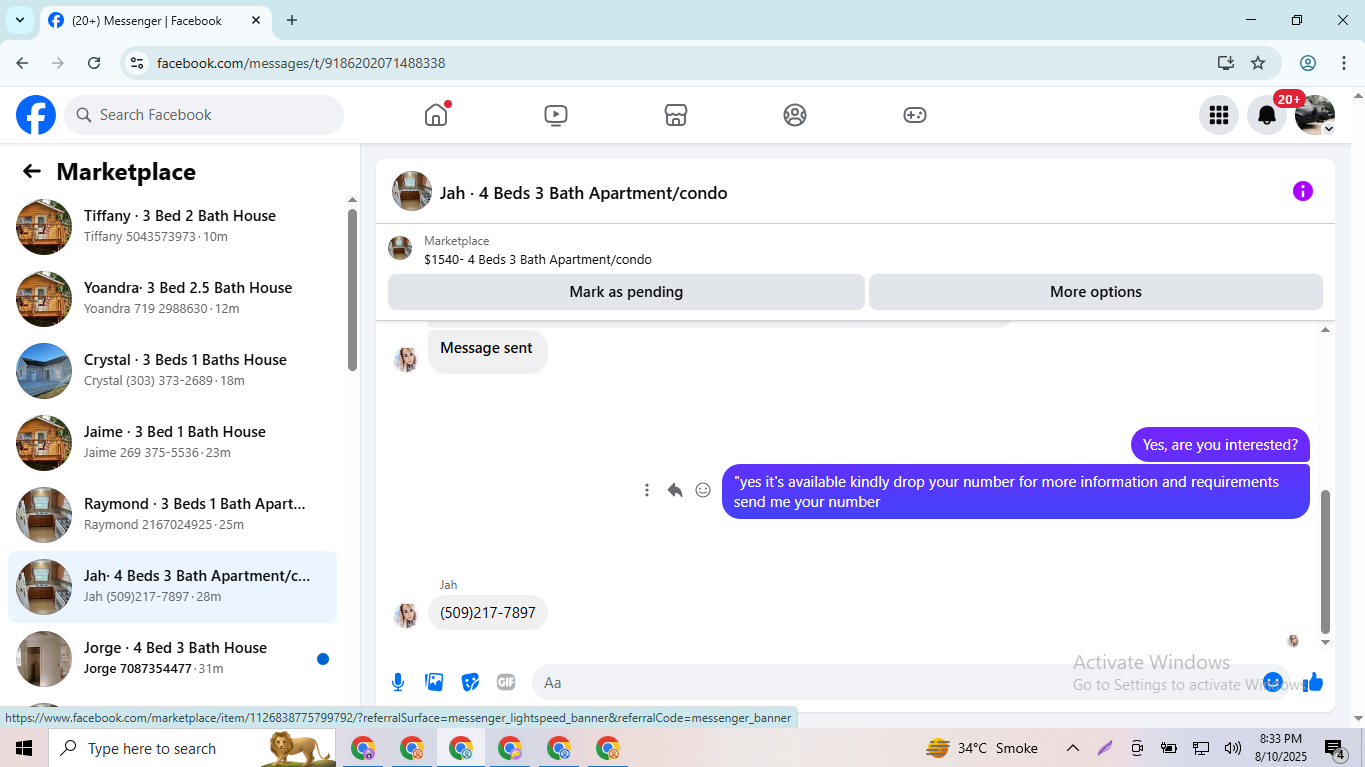Bookmark this page star icon
Screen dimensions: 1365x767
tap(1258, 63)
